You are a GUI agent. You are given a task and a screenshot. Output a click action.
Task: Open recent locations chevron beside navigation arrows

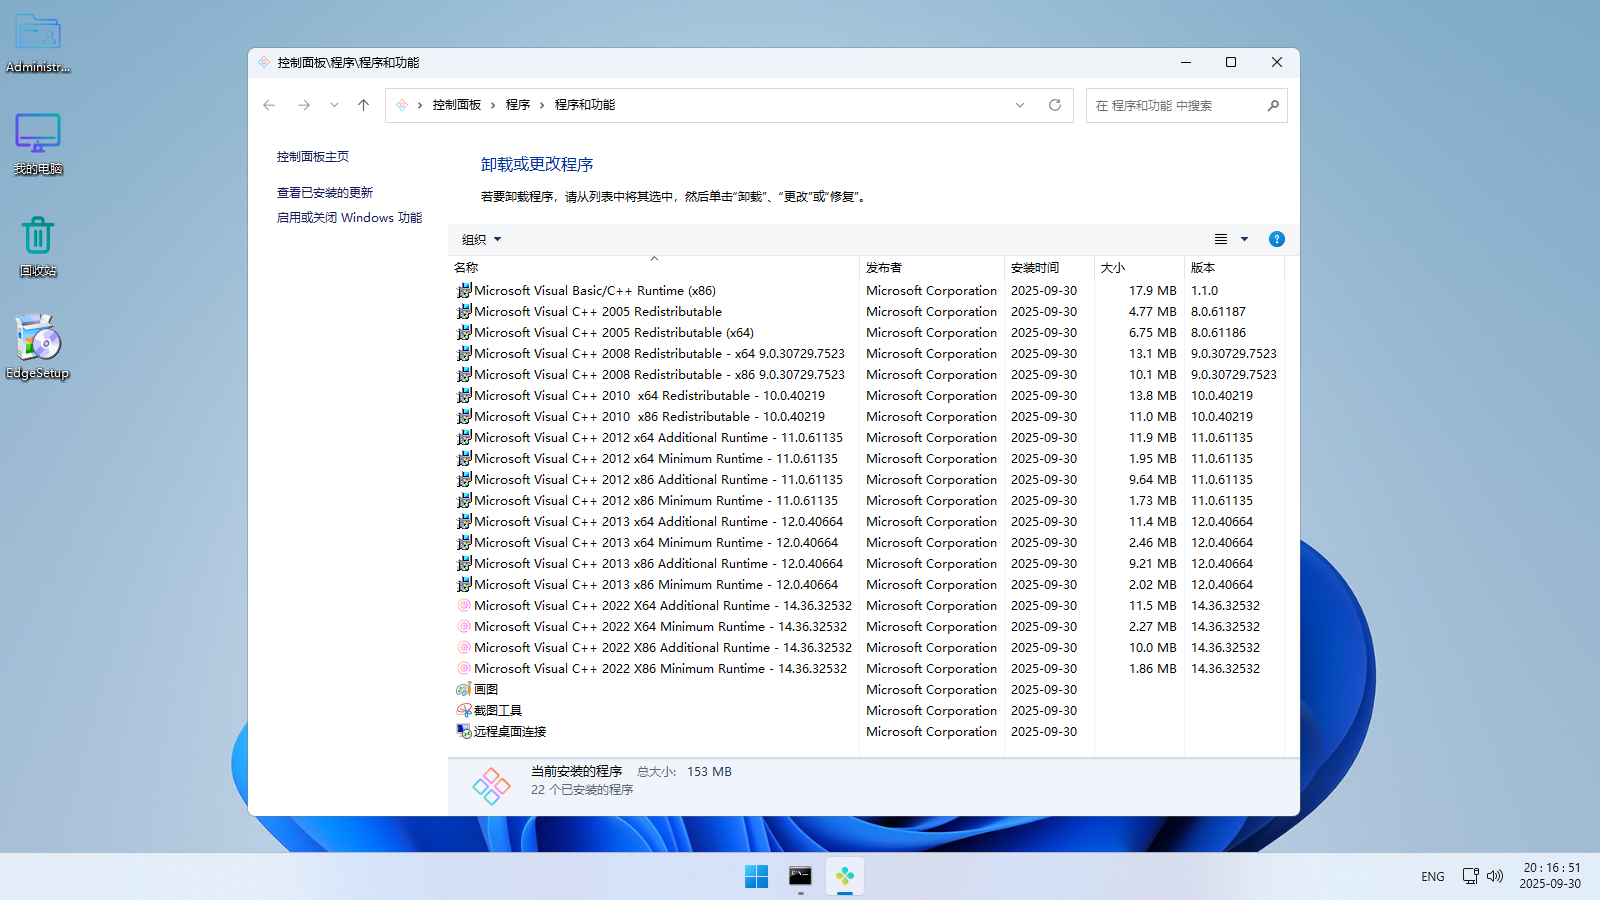[x=334, y=105]
